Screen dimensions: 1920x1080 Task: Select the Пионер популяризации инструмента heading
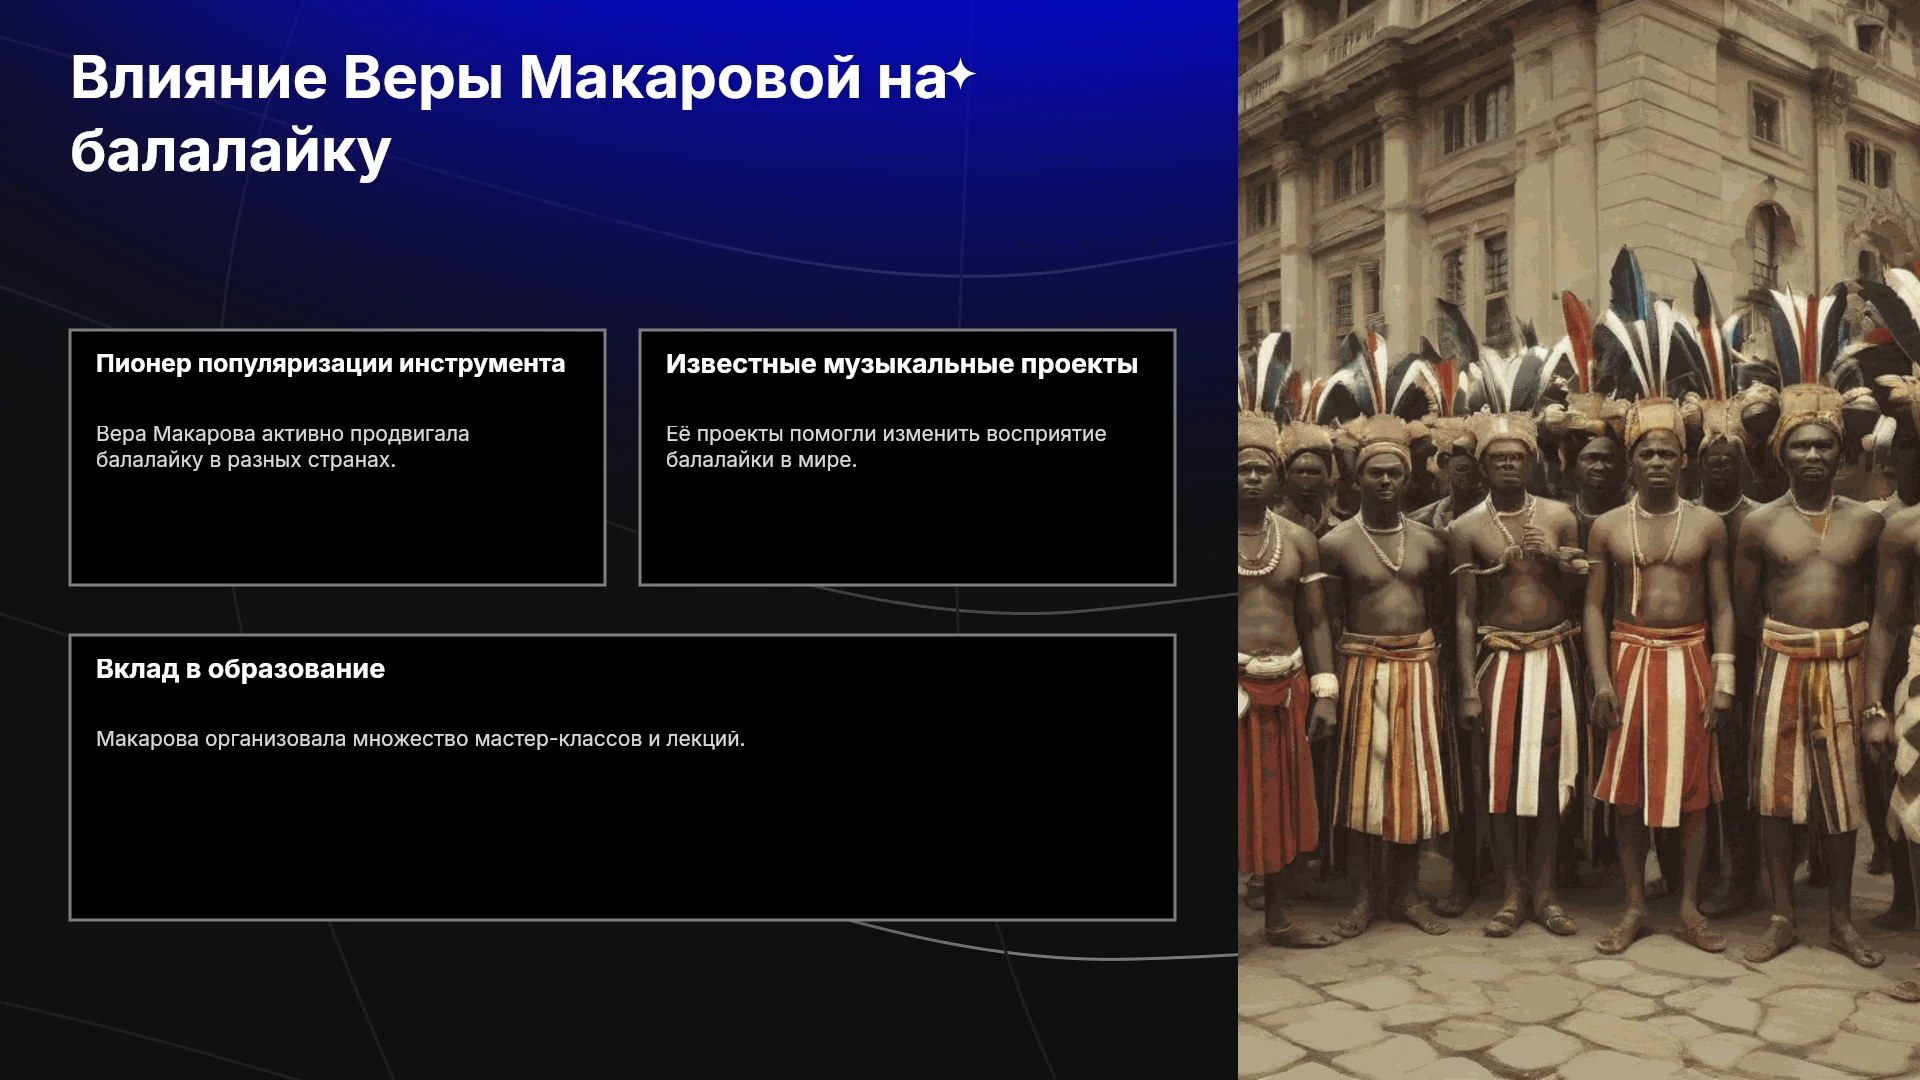tap(331, 364)
